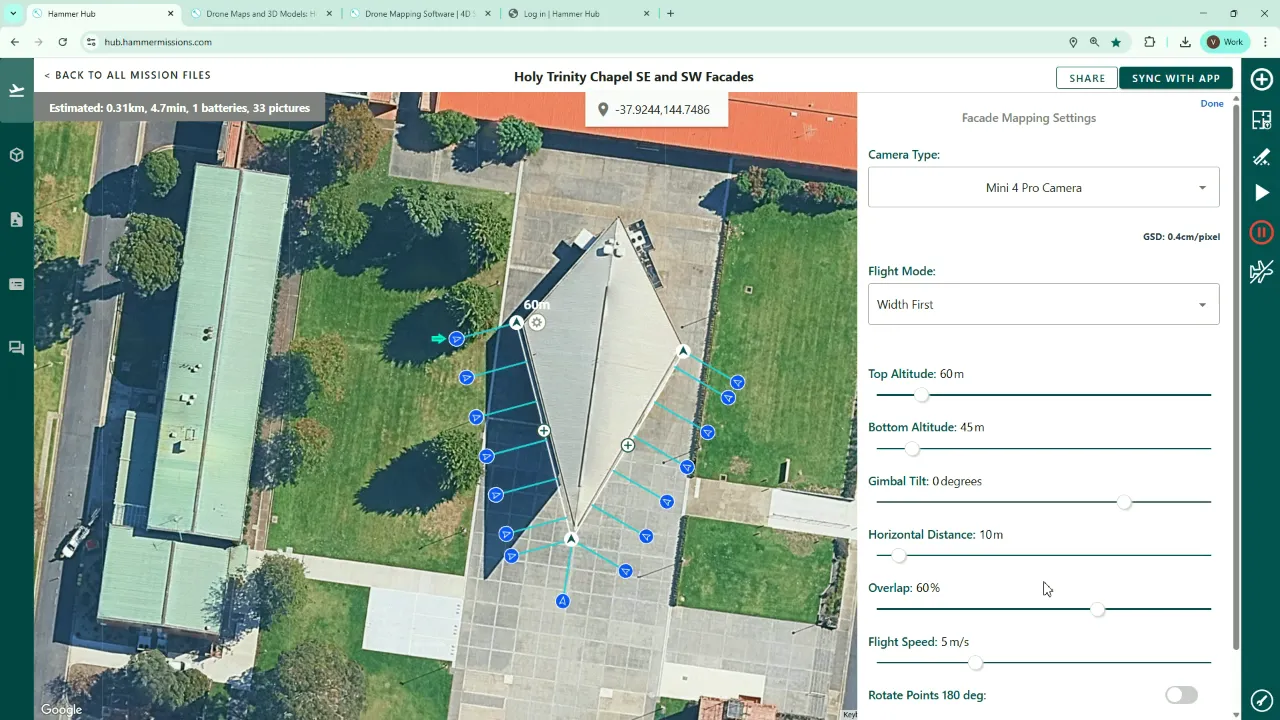Click Back to All Mission Files link
Screen dimensions: 1280x720
(x=127, y=75)
